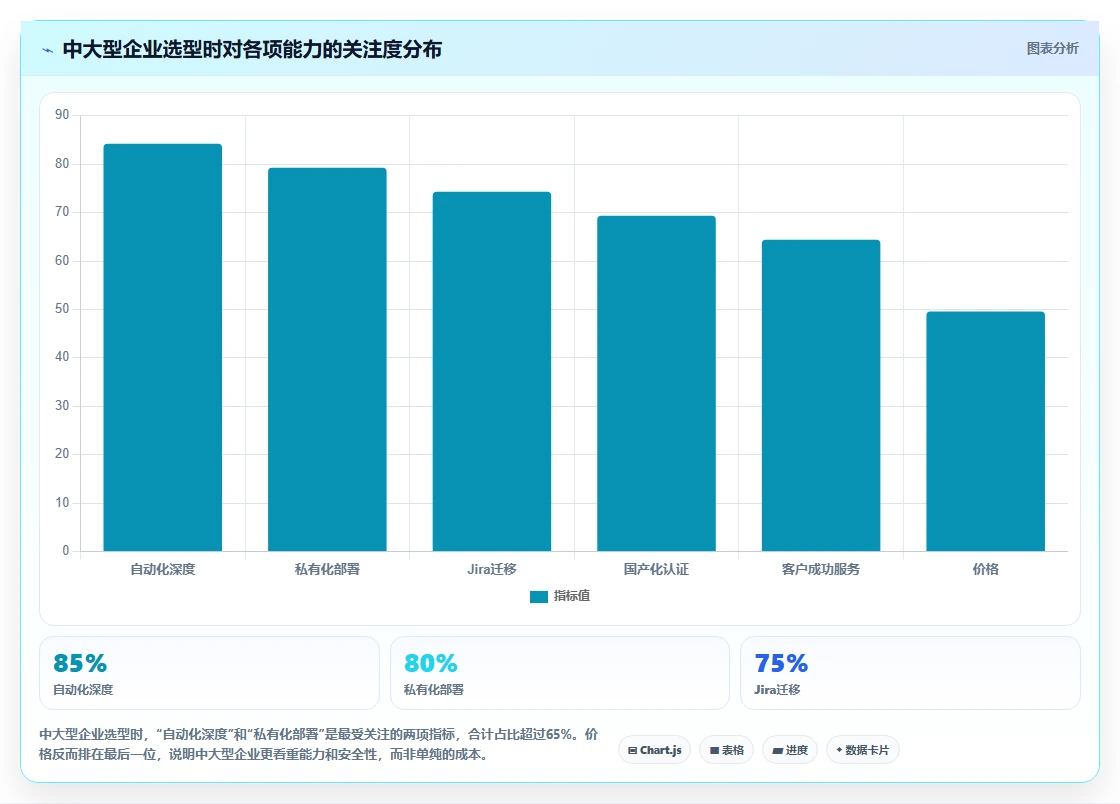Click the summary paragraph beginning 中大型企业选型时
The image size is (1120, 804).
(x=319, y=744)
